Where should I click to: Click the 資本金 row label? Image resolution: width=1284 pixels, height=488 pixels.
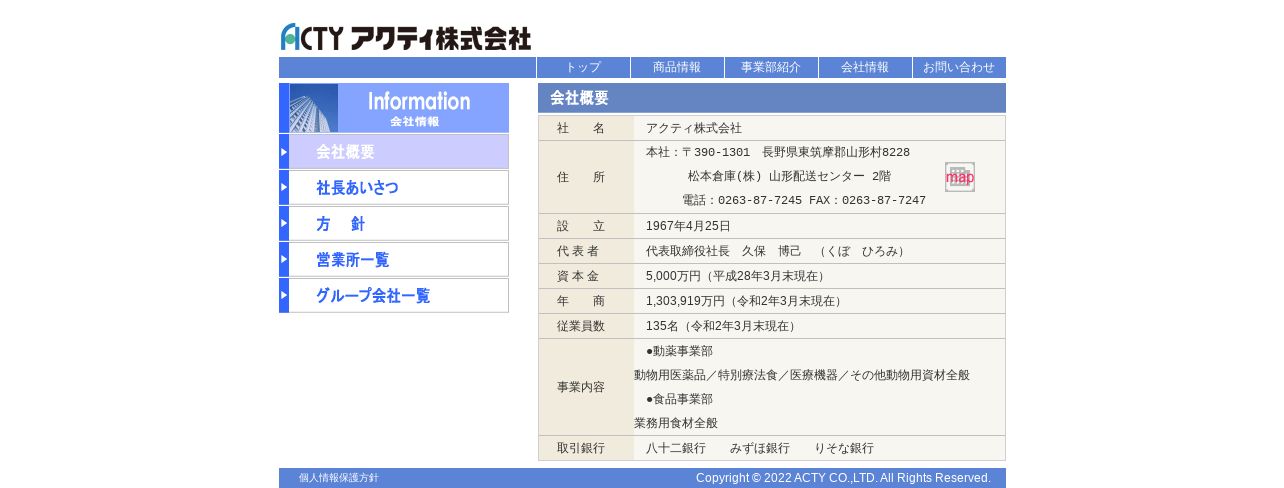pyautogui.click(x=578, y=276)
